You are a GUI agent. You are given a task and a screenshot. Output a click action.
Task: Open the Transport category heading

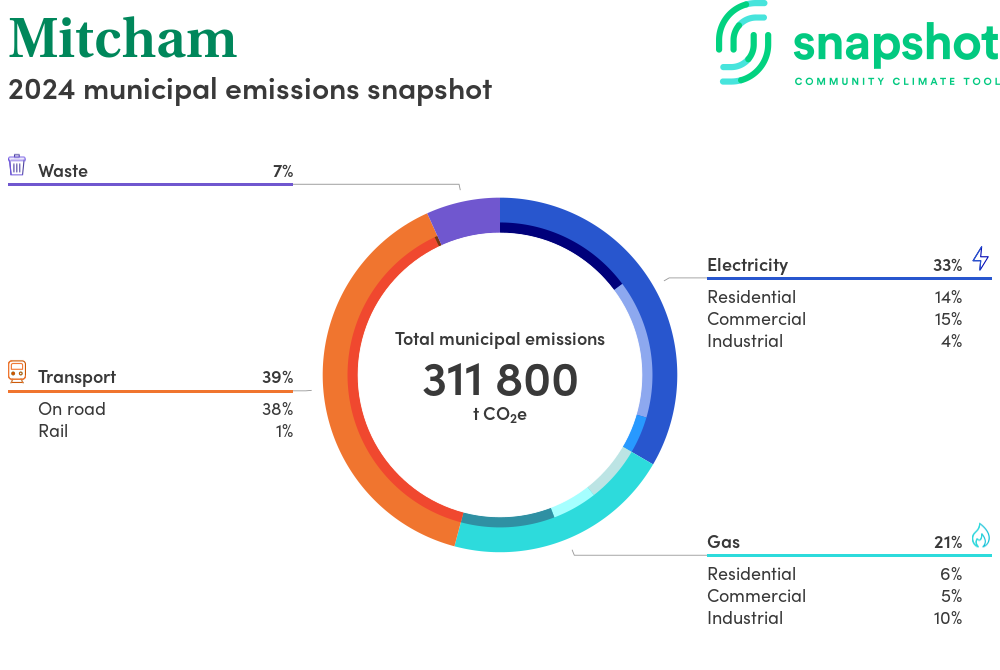tap(77, 377)
